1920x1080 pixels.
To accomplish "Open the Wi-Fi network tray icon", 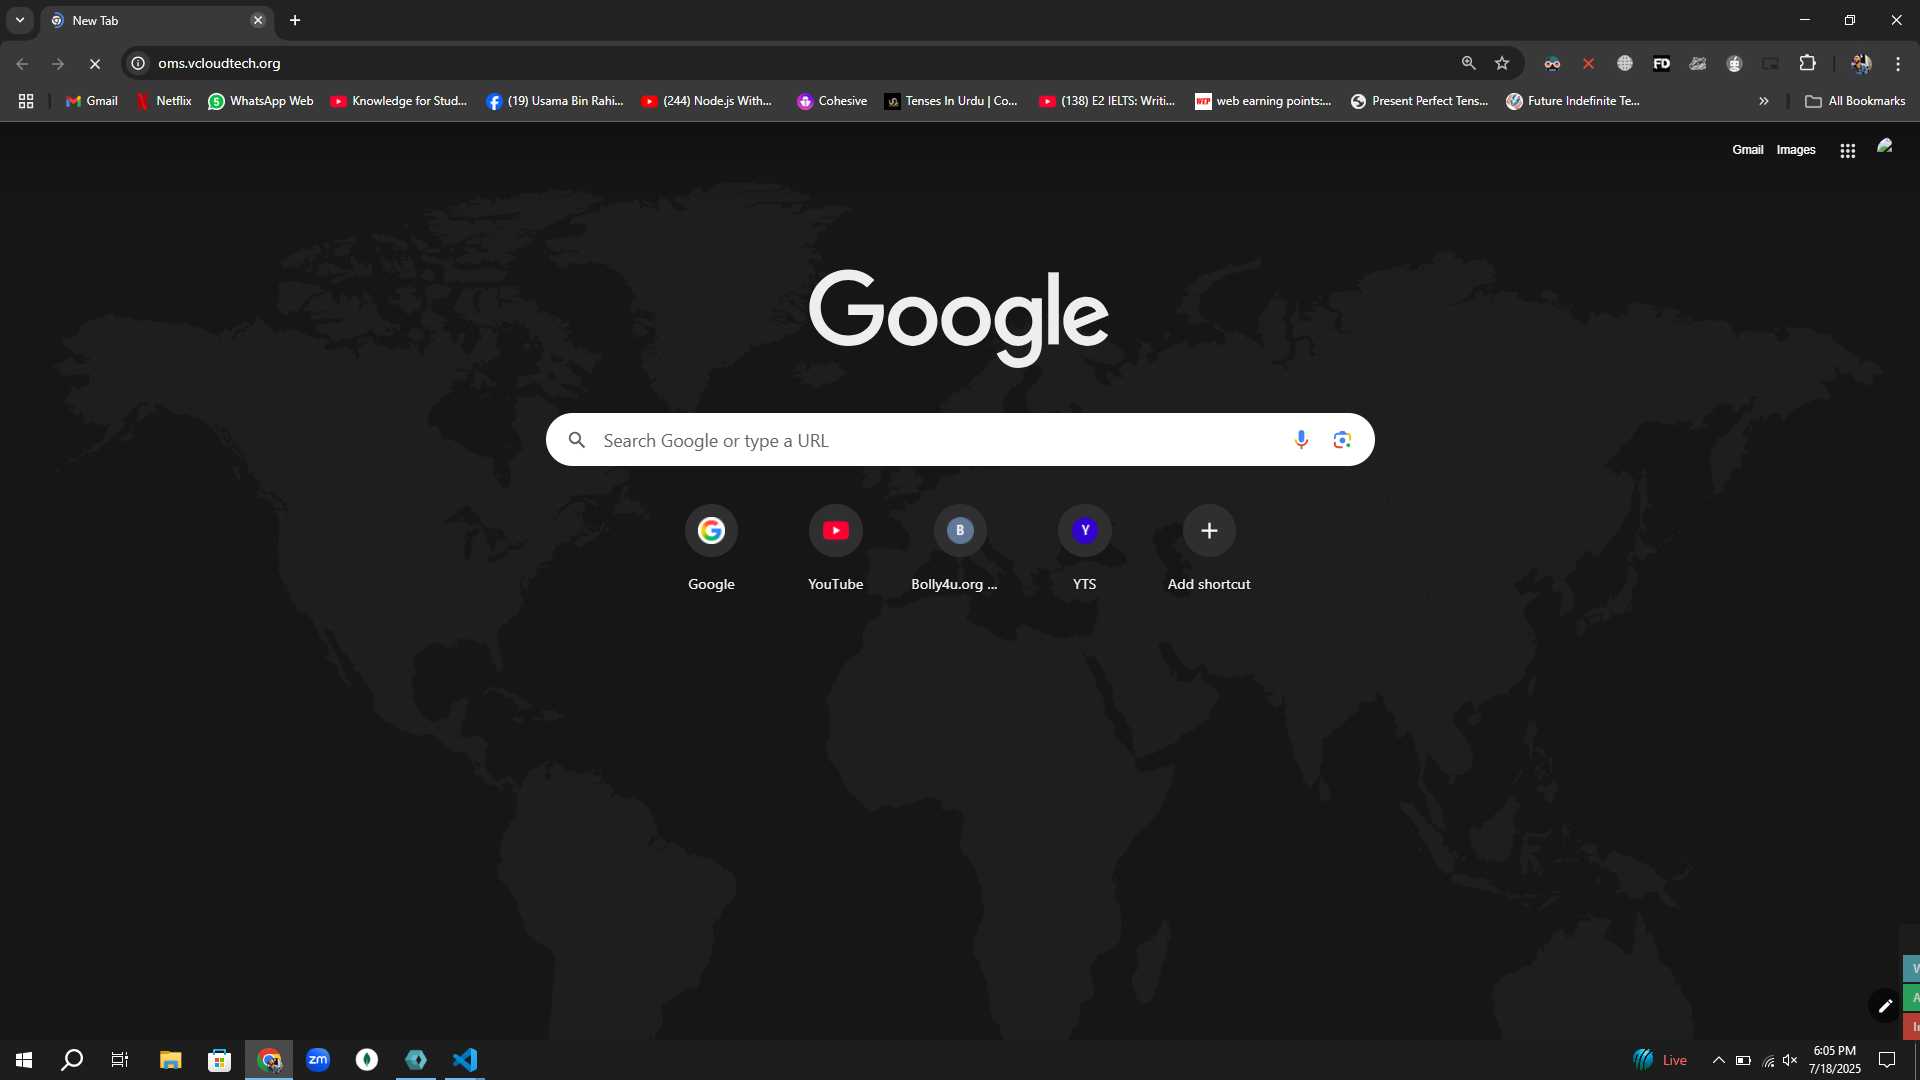I will click(1768, 1060).
